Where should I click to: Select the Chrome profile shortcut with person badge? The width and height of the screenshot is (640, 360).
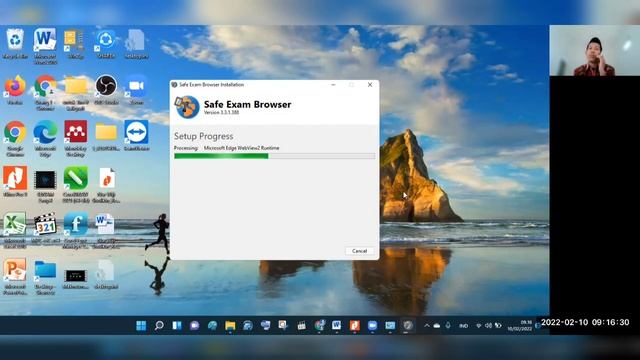point(45,93)
